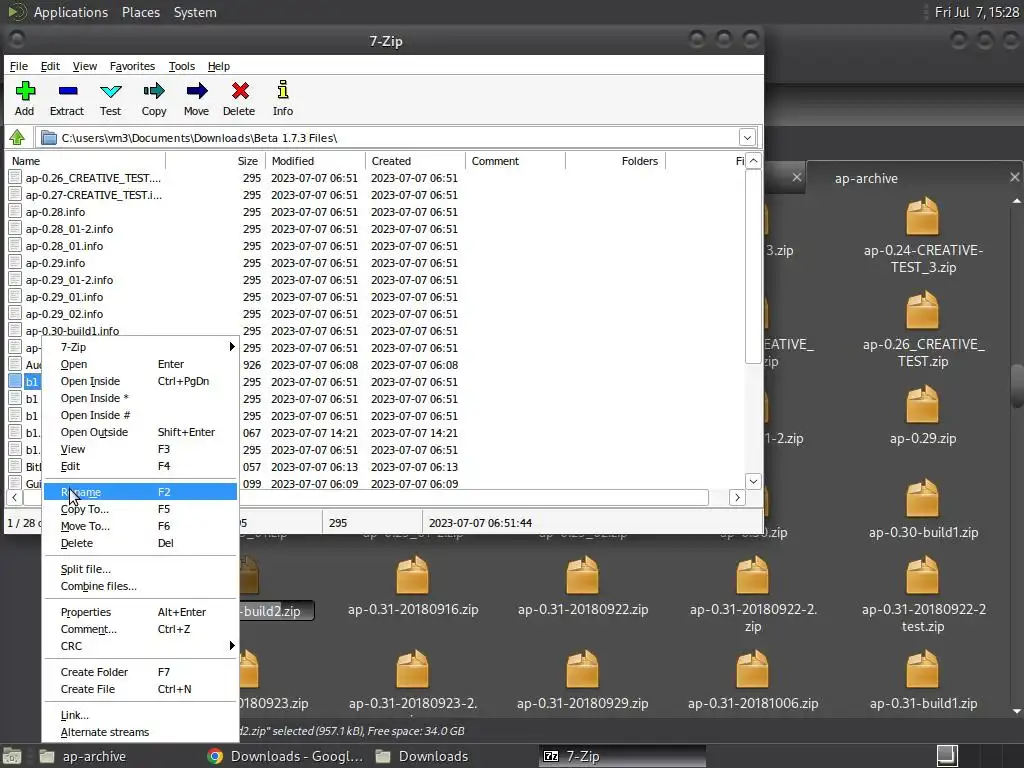
Task: Open the Places system menu
Action: pyautogui.click(x=141, y=12)
